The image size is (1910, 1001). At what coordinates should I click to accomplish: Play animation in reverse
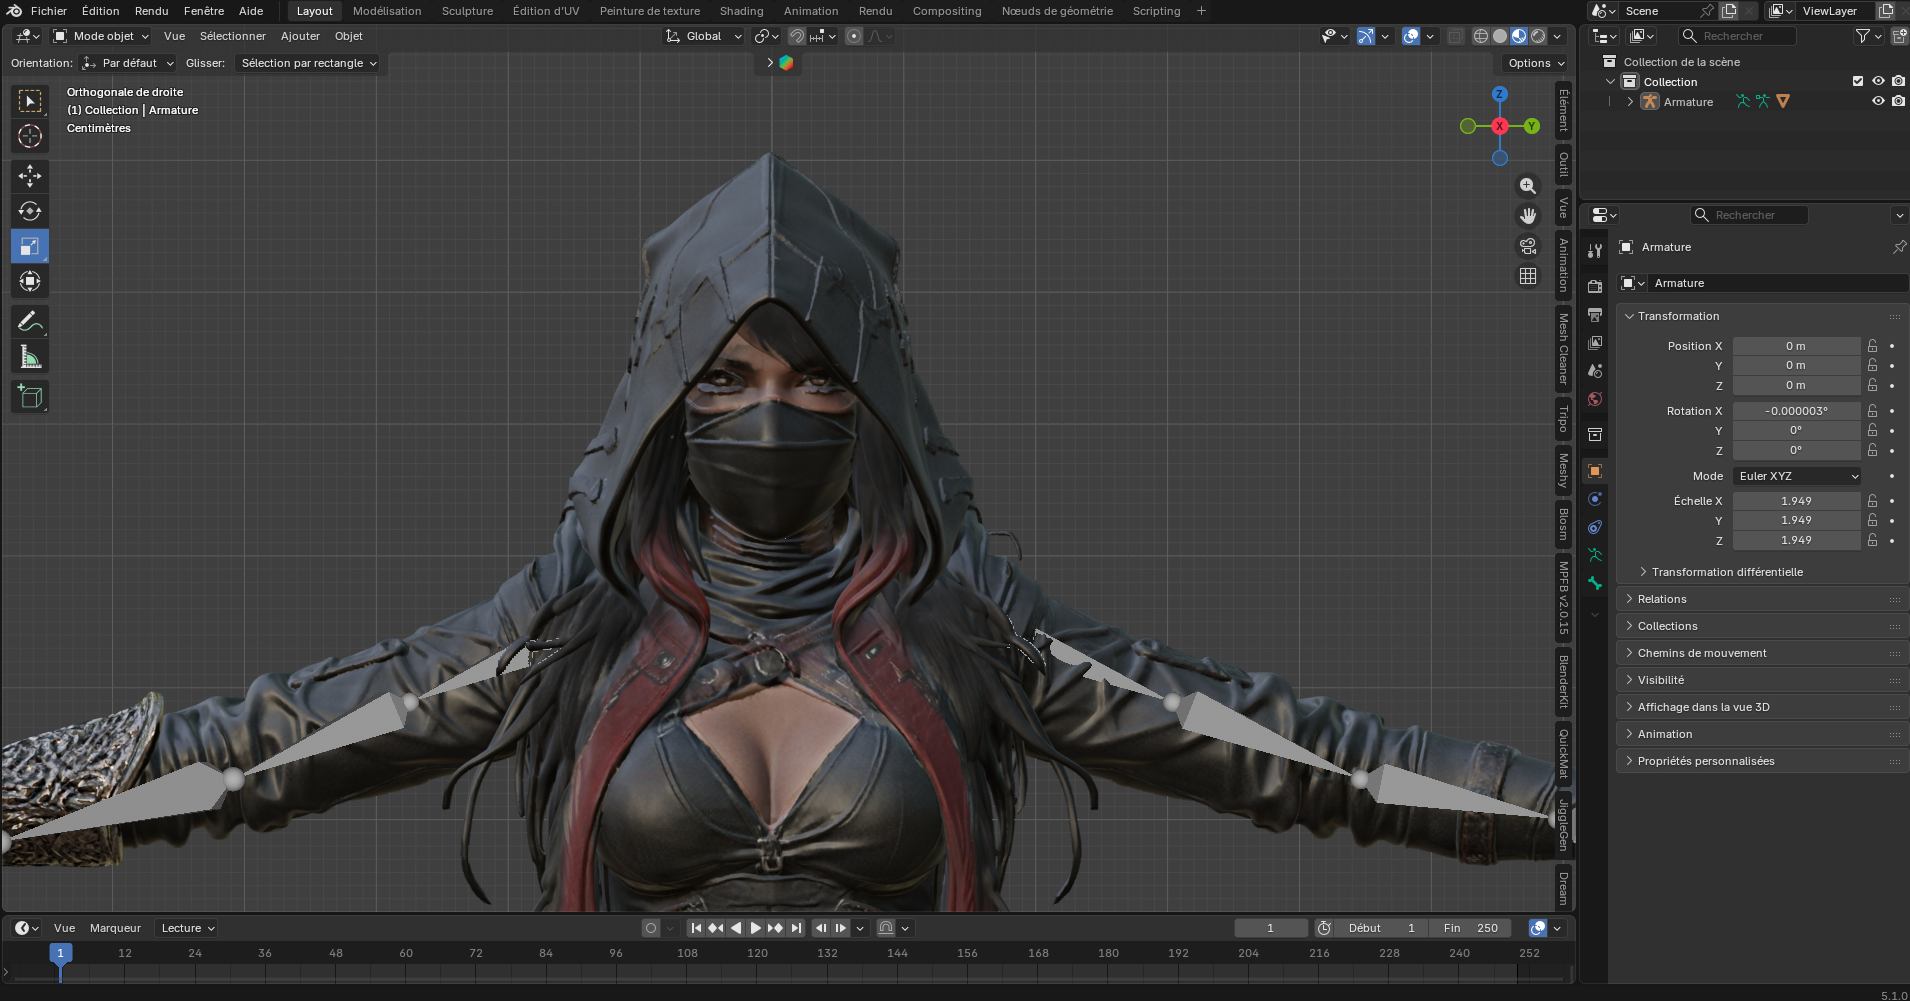[x=736, y=928]
